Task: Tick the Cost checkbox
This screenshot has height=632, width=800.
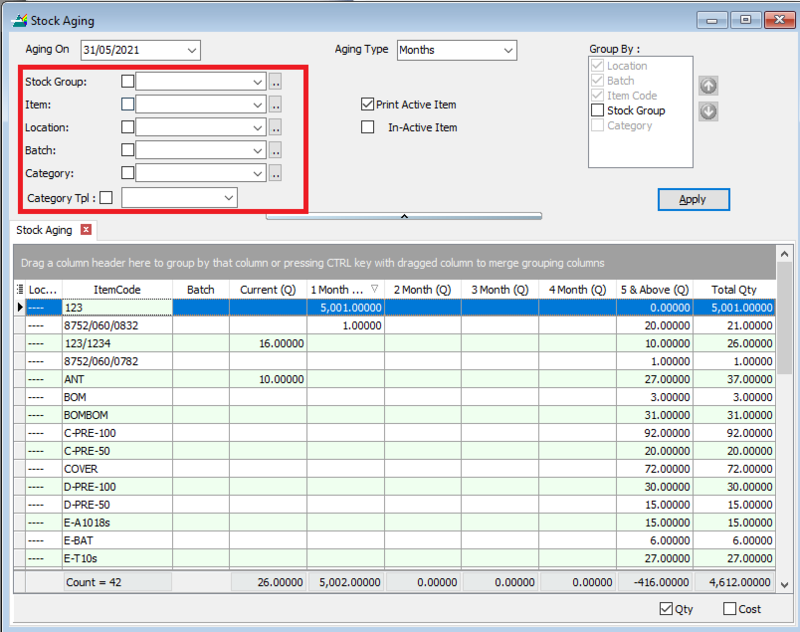Action: pos(729,609)
